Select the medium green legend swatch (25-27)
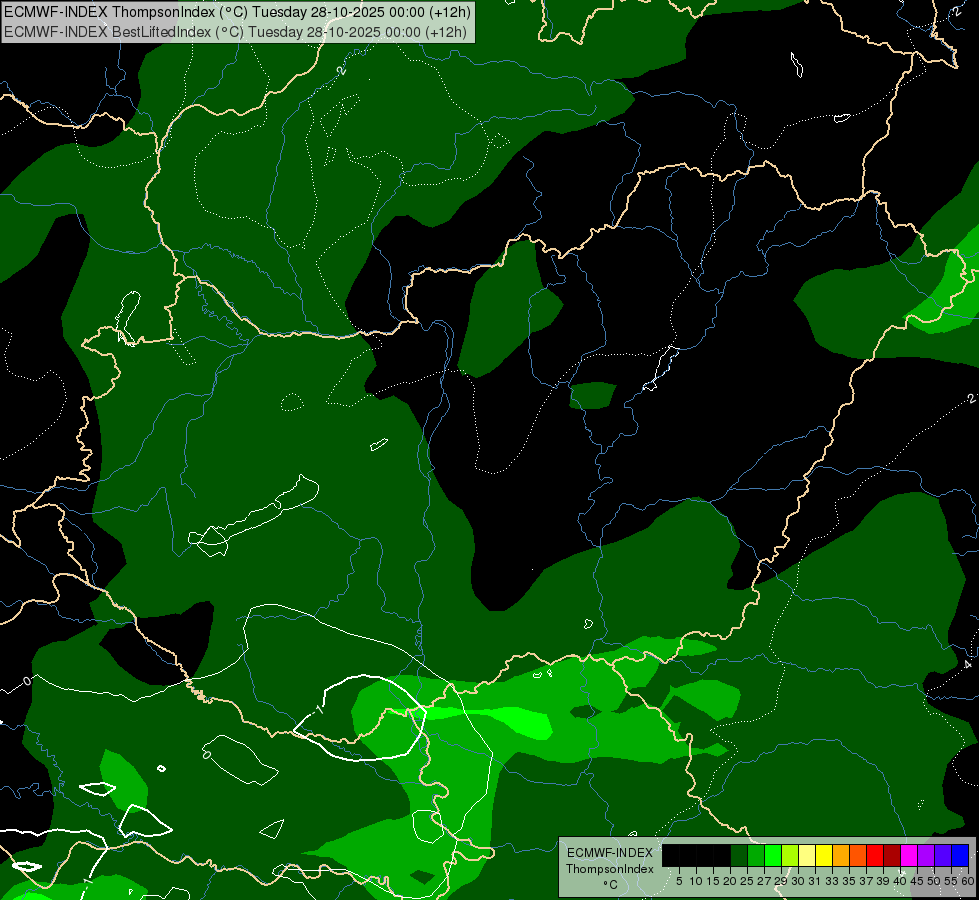Screen dimensions: 979x900 756,855
